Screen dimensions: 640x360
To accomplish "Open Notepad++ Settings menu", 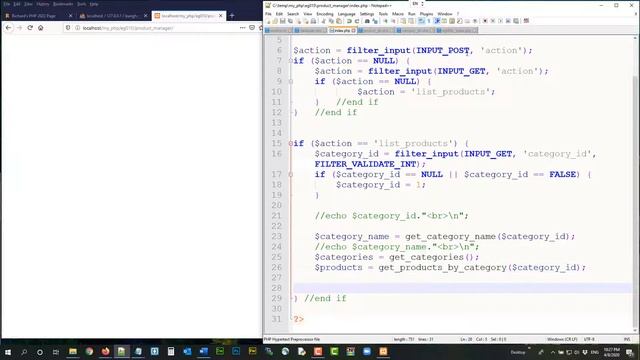I will point(367,14).
